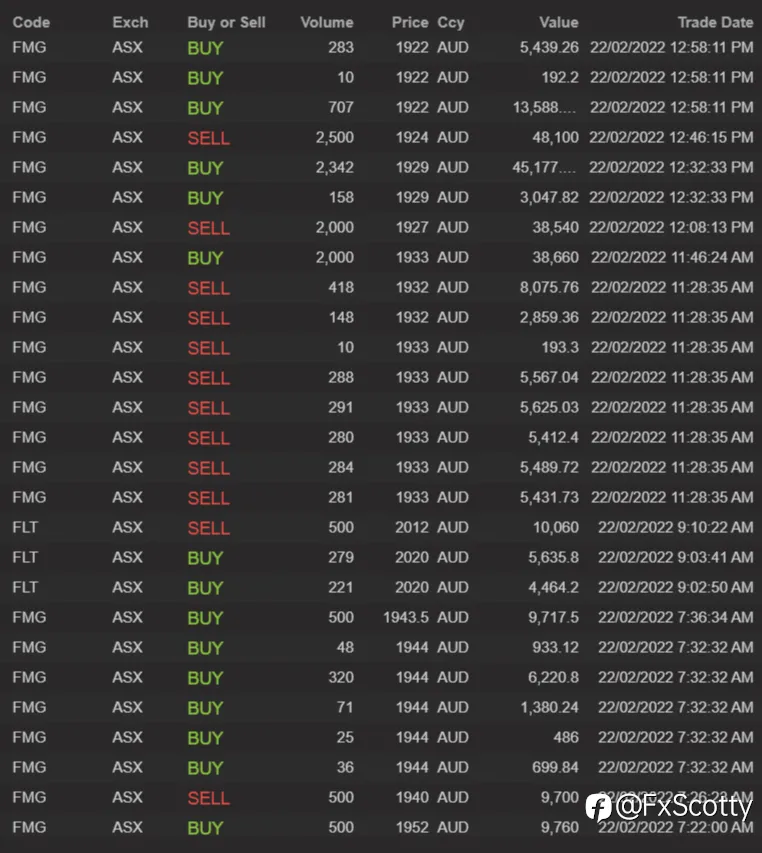Viewport: 762px width, 853px height.
Task: Click the Volume column header
Action: tap(327, 22)
